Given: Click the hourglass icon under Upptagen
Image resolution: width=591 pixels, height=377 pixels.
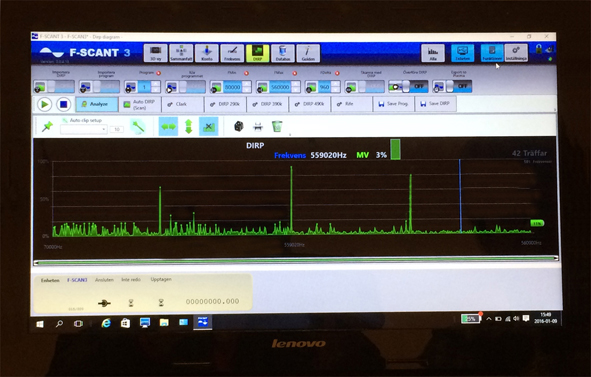Looking at the screenshot, I should (161, 303).
